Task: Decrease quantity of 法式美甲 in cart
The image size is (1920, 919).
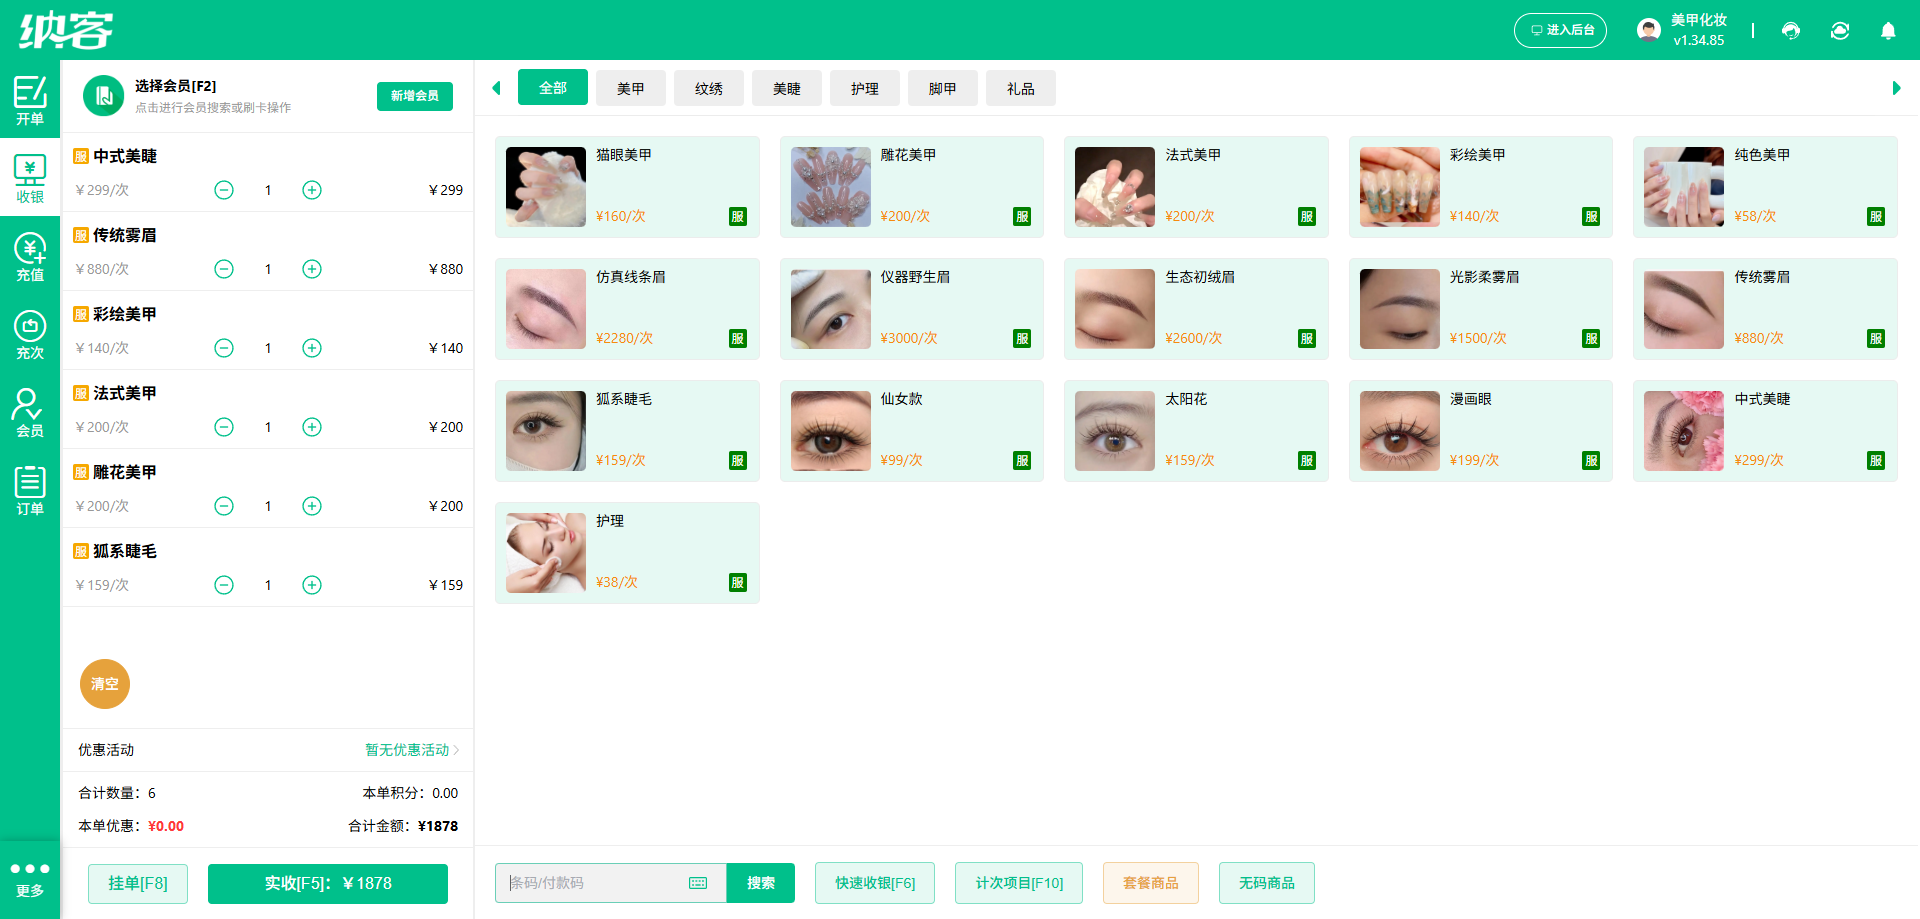Action: click(224, 427)
